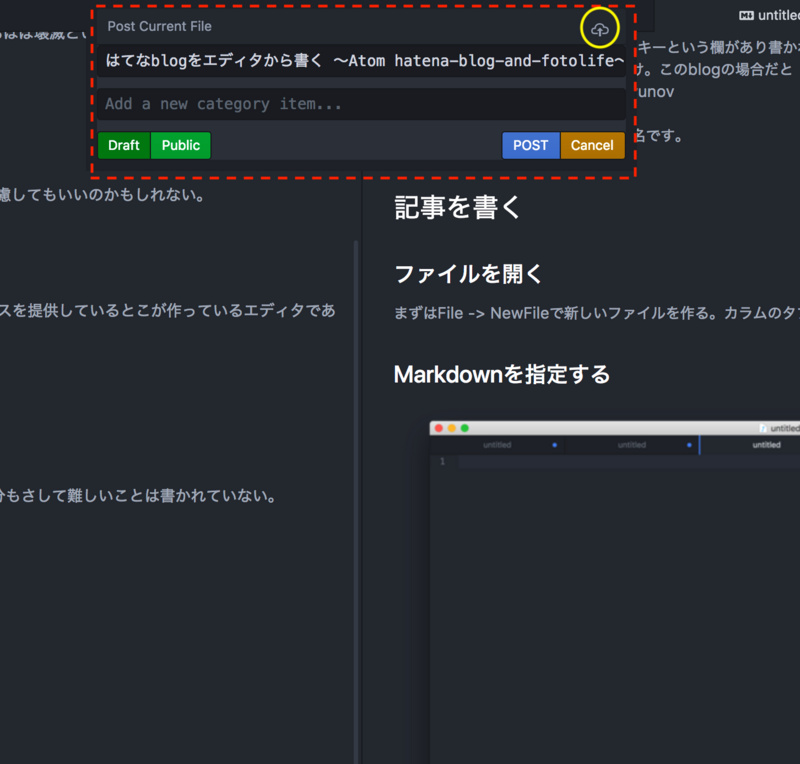Cancel the post dialog
Screen dimensions: 800x764
[x=592, y=145]
